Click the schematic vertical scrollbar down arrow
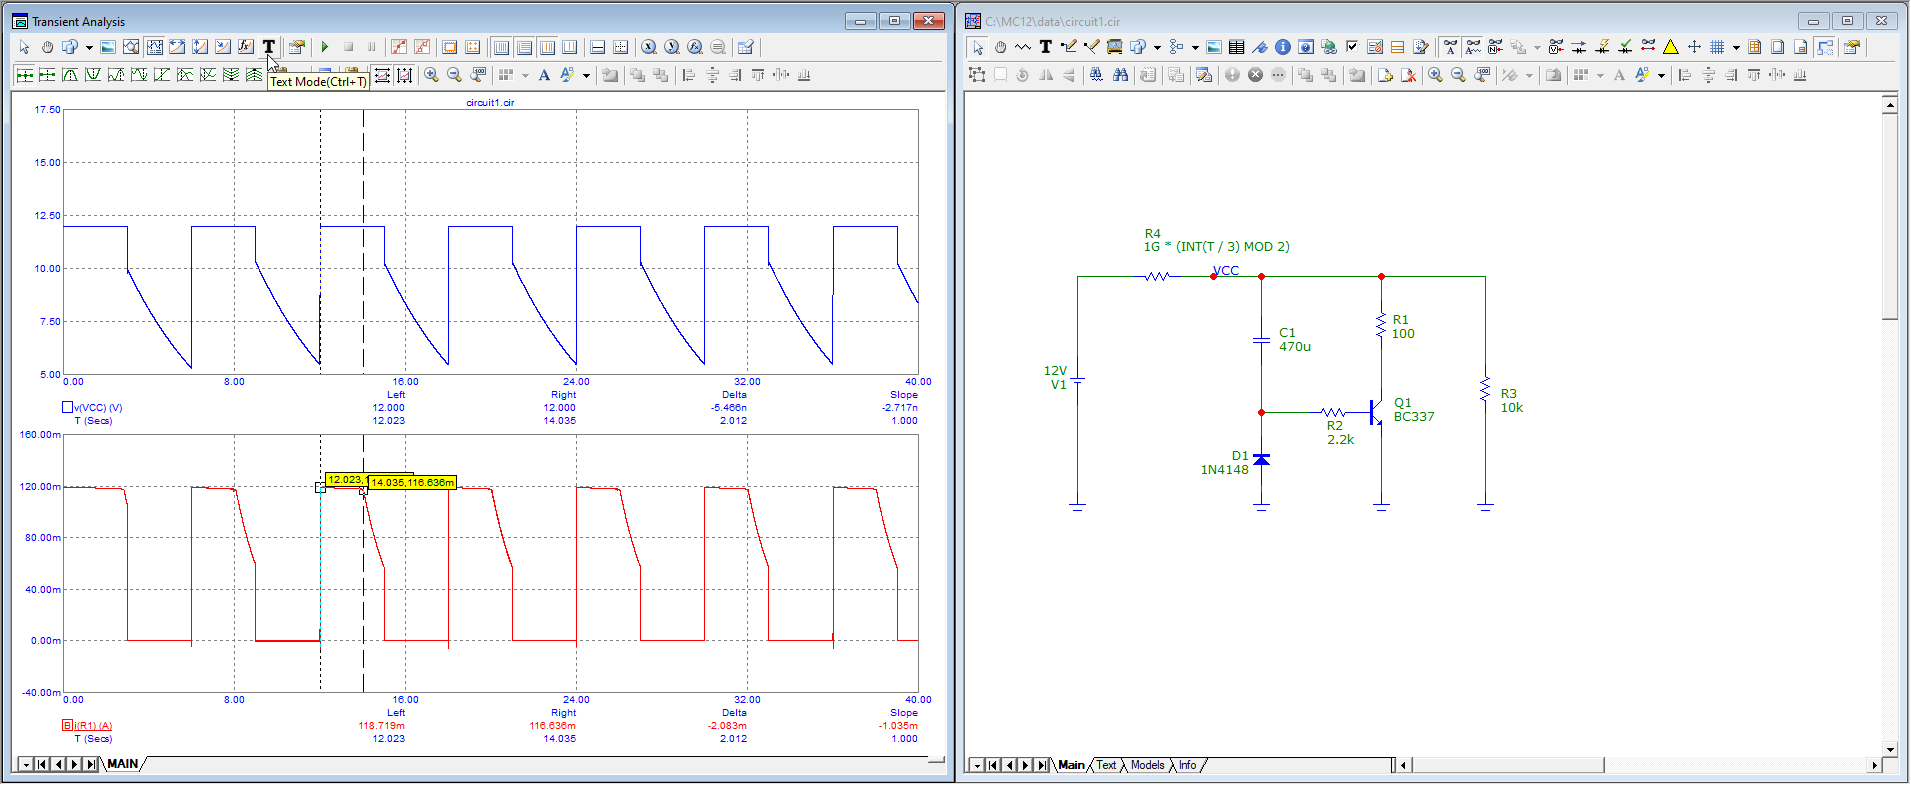Viewport: 1911px width, 785px height. click(1889, 749)
